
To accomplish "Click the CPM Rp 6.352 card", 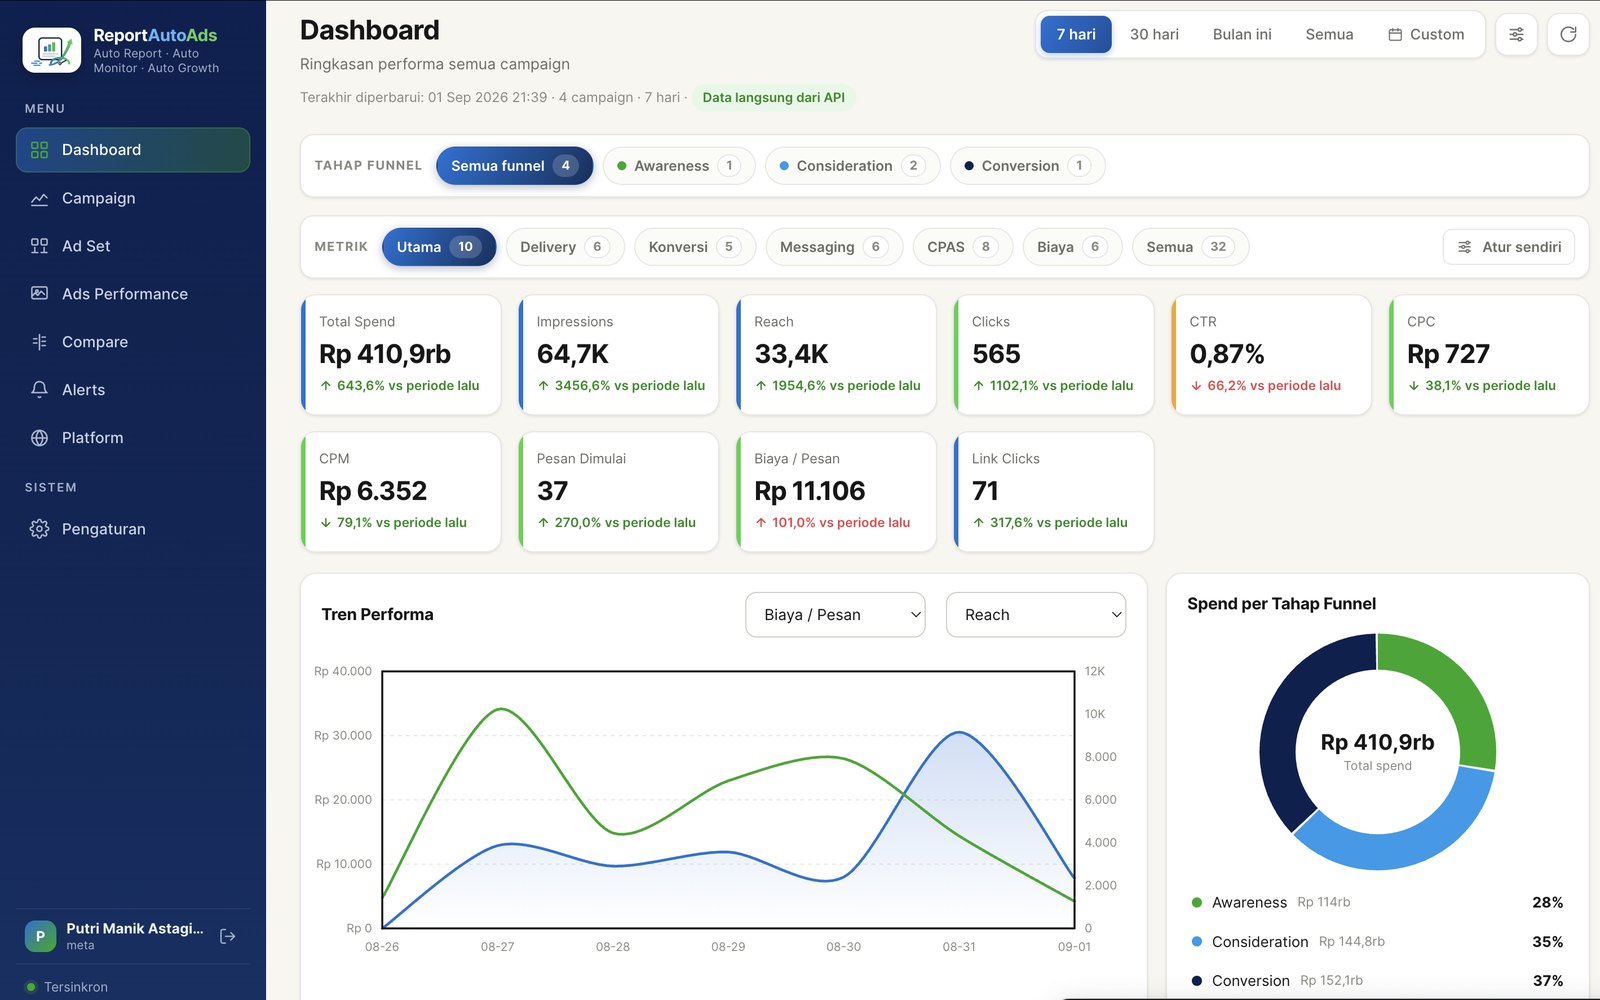I will [x=401, y=492].
